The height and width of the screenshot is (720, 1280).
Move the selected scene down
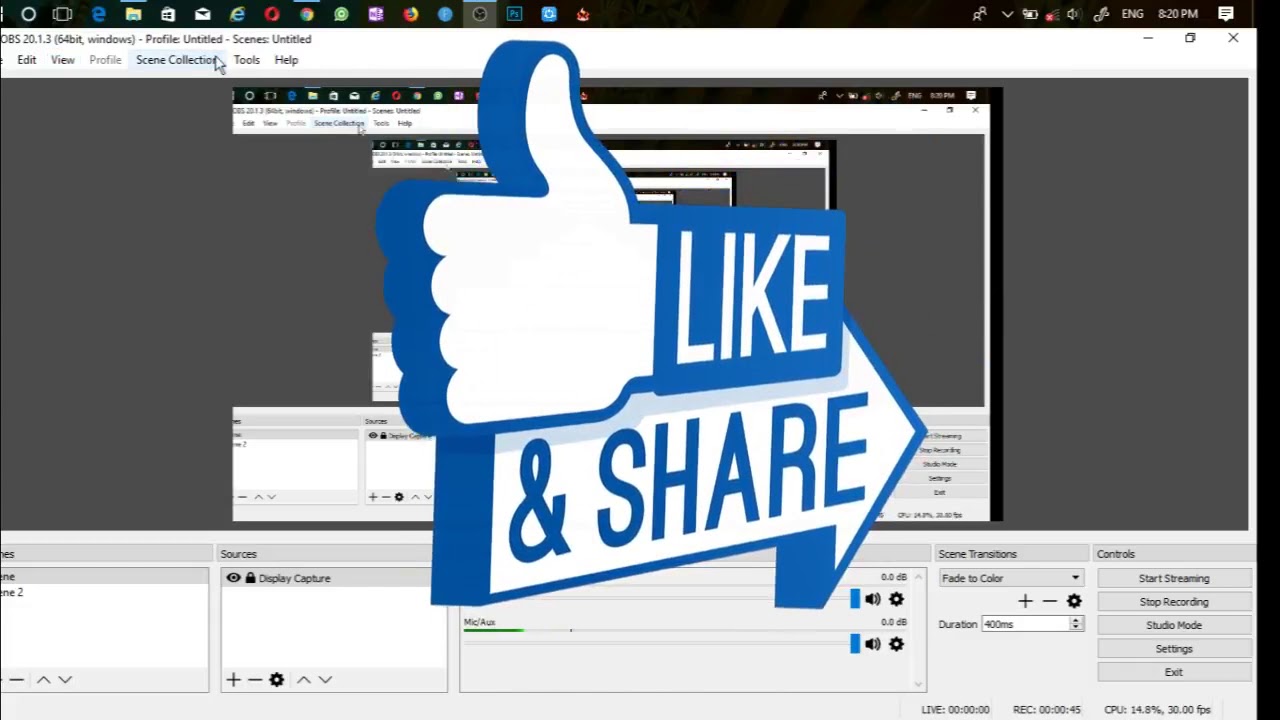click(65, 679)
